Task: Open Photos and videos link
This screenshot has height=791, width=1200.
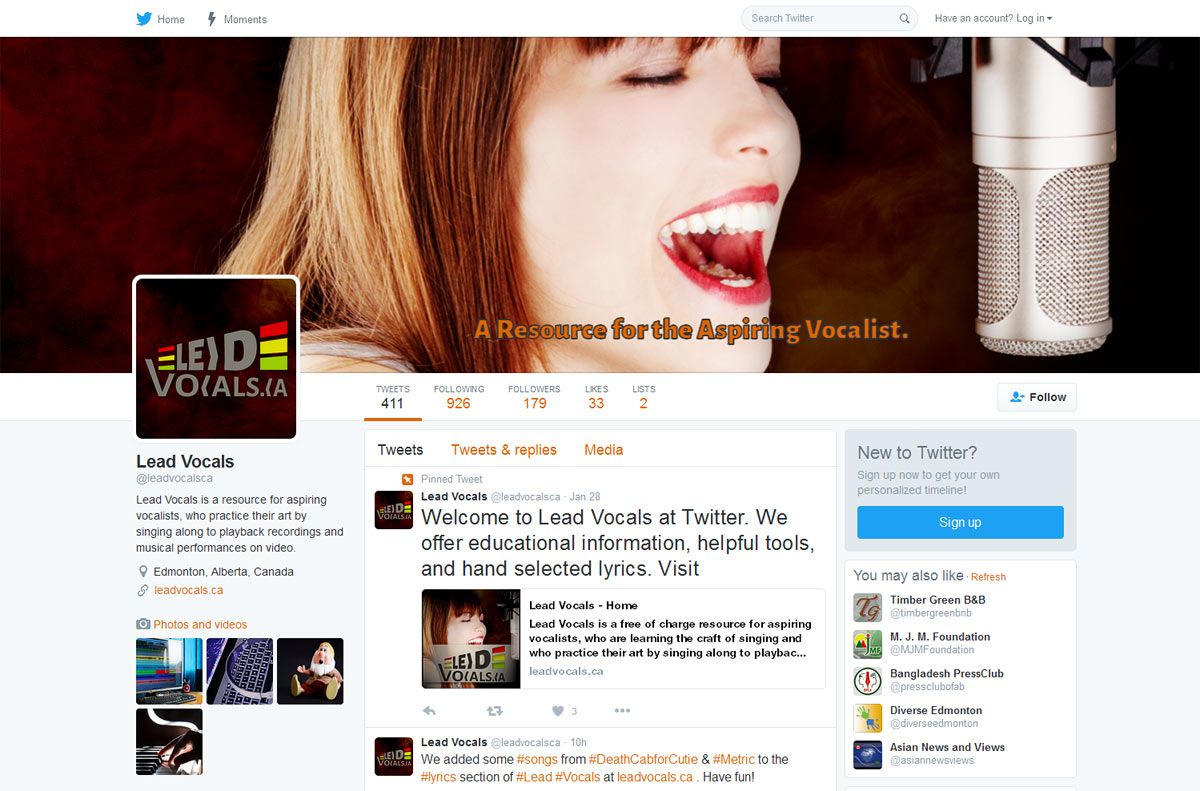Action: coord(200,625)
